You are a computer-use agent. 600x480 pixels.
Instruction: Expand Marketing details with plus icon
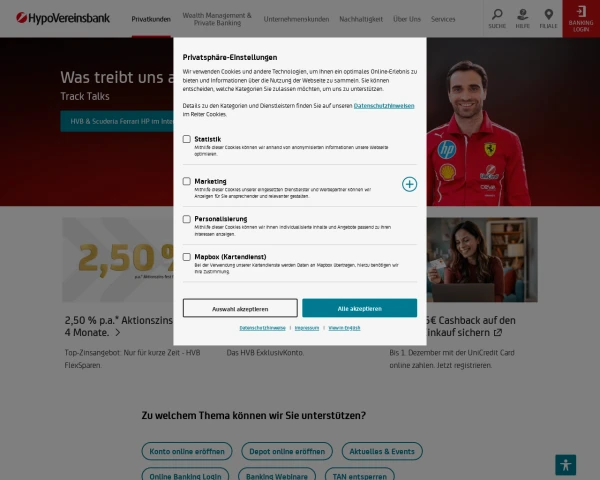(409, 184)
